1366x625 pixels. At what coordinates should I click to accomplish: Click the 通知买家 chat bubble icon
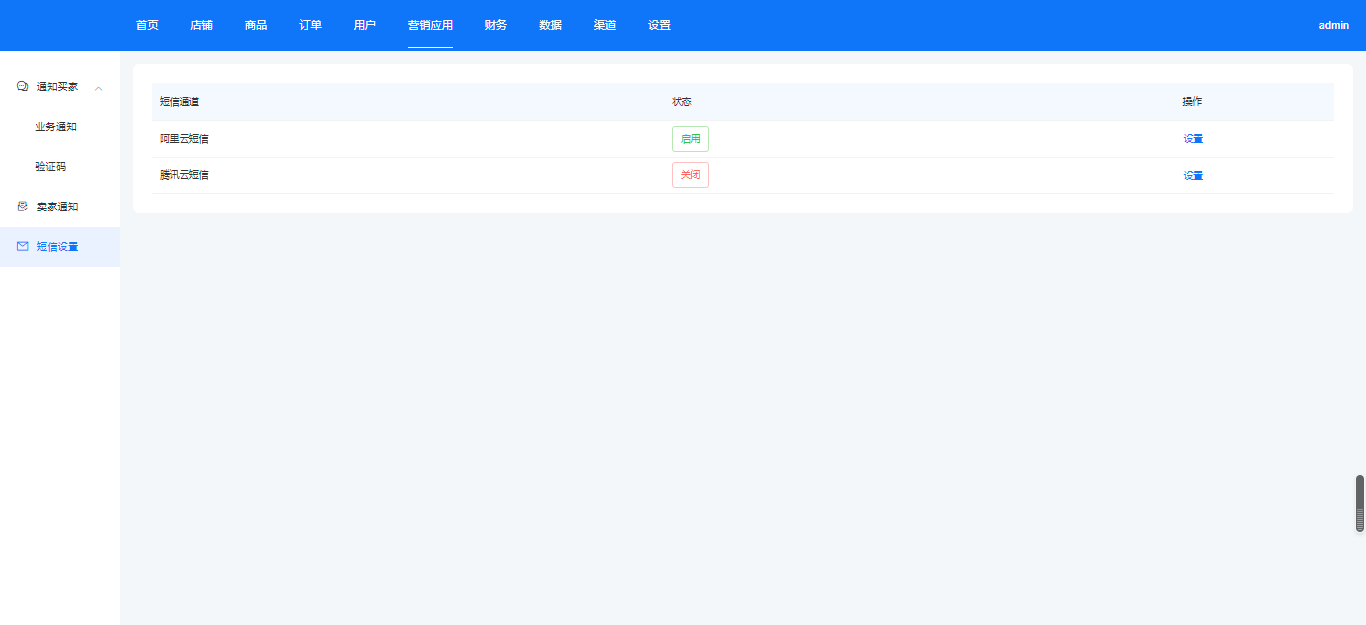23,87
